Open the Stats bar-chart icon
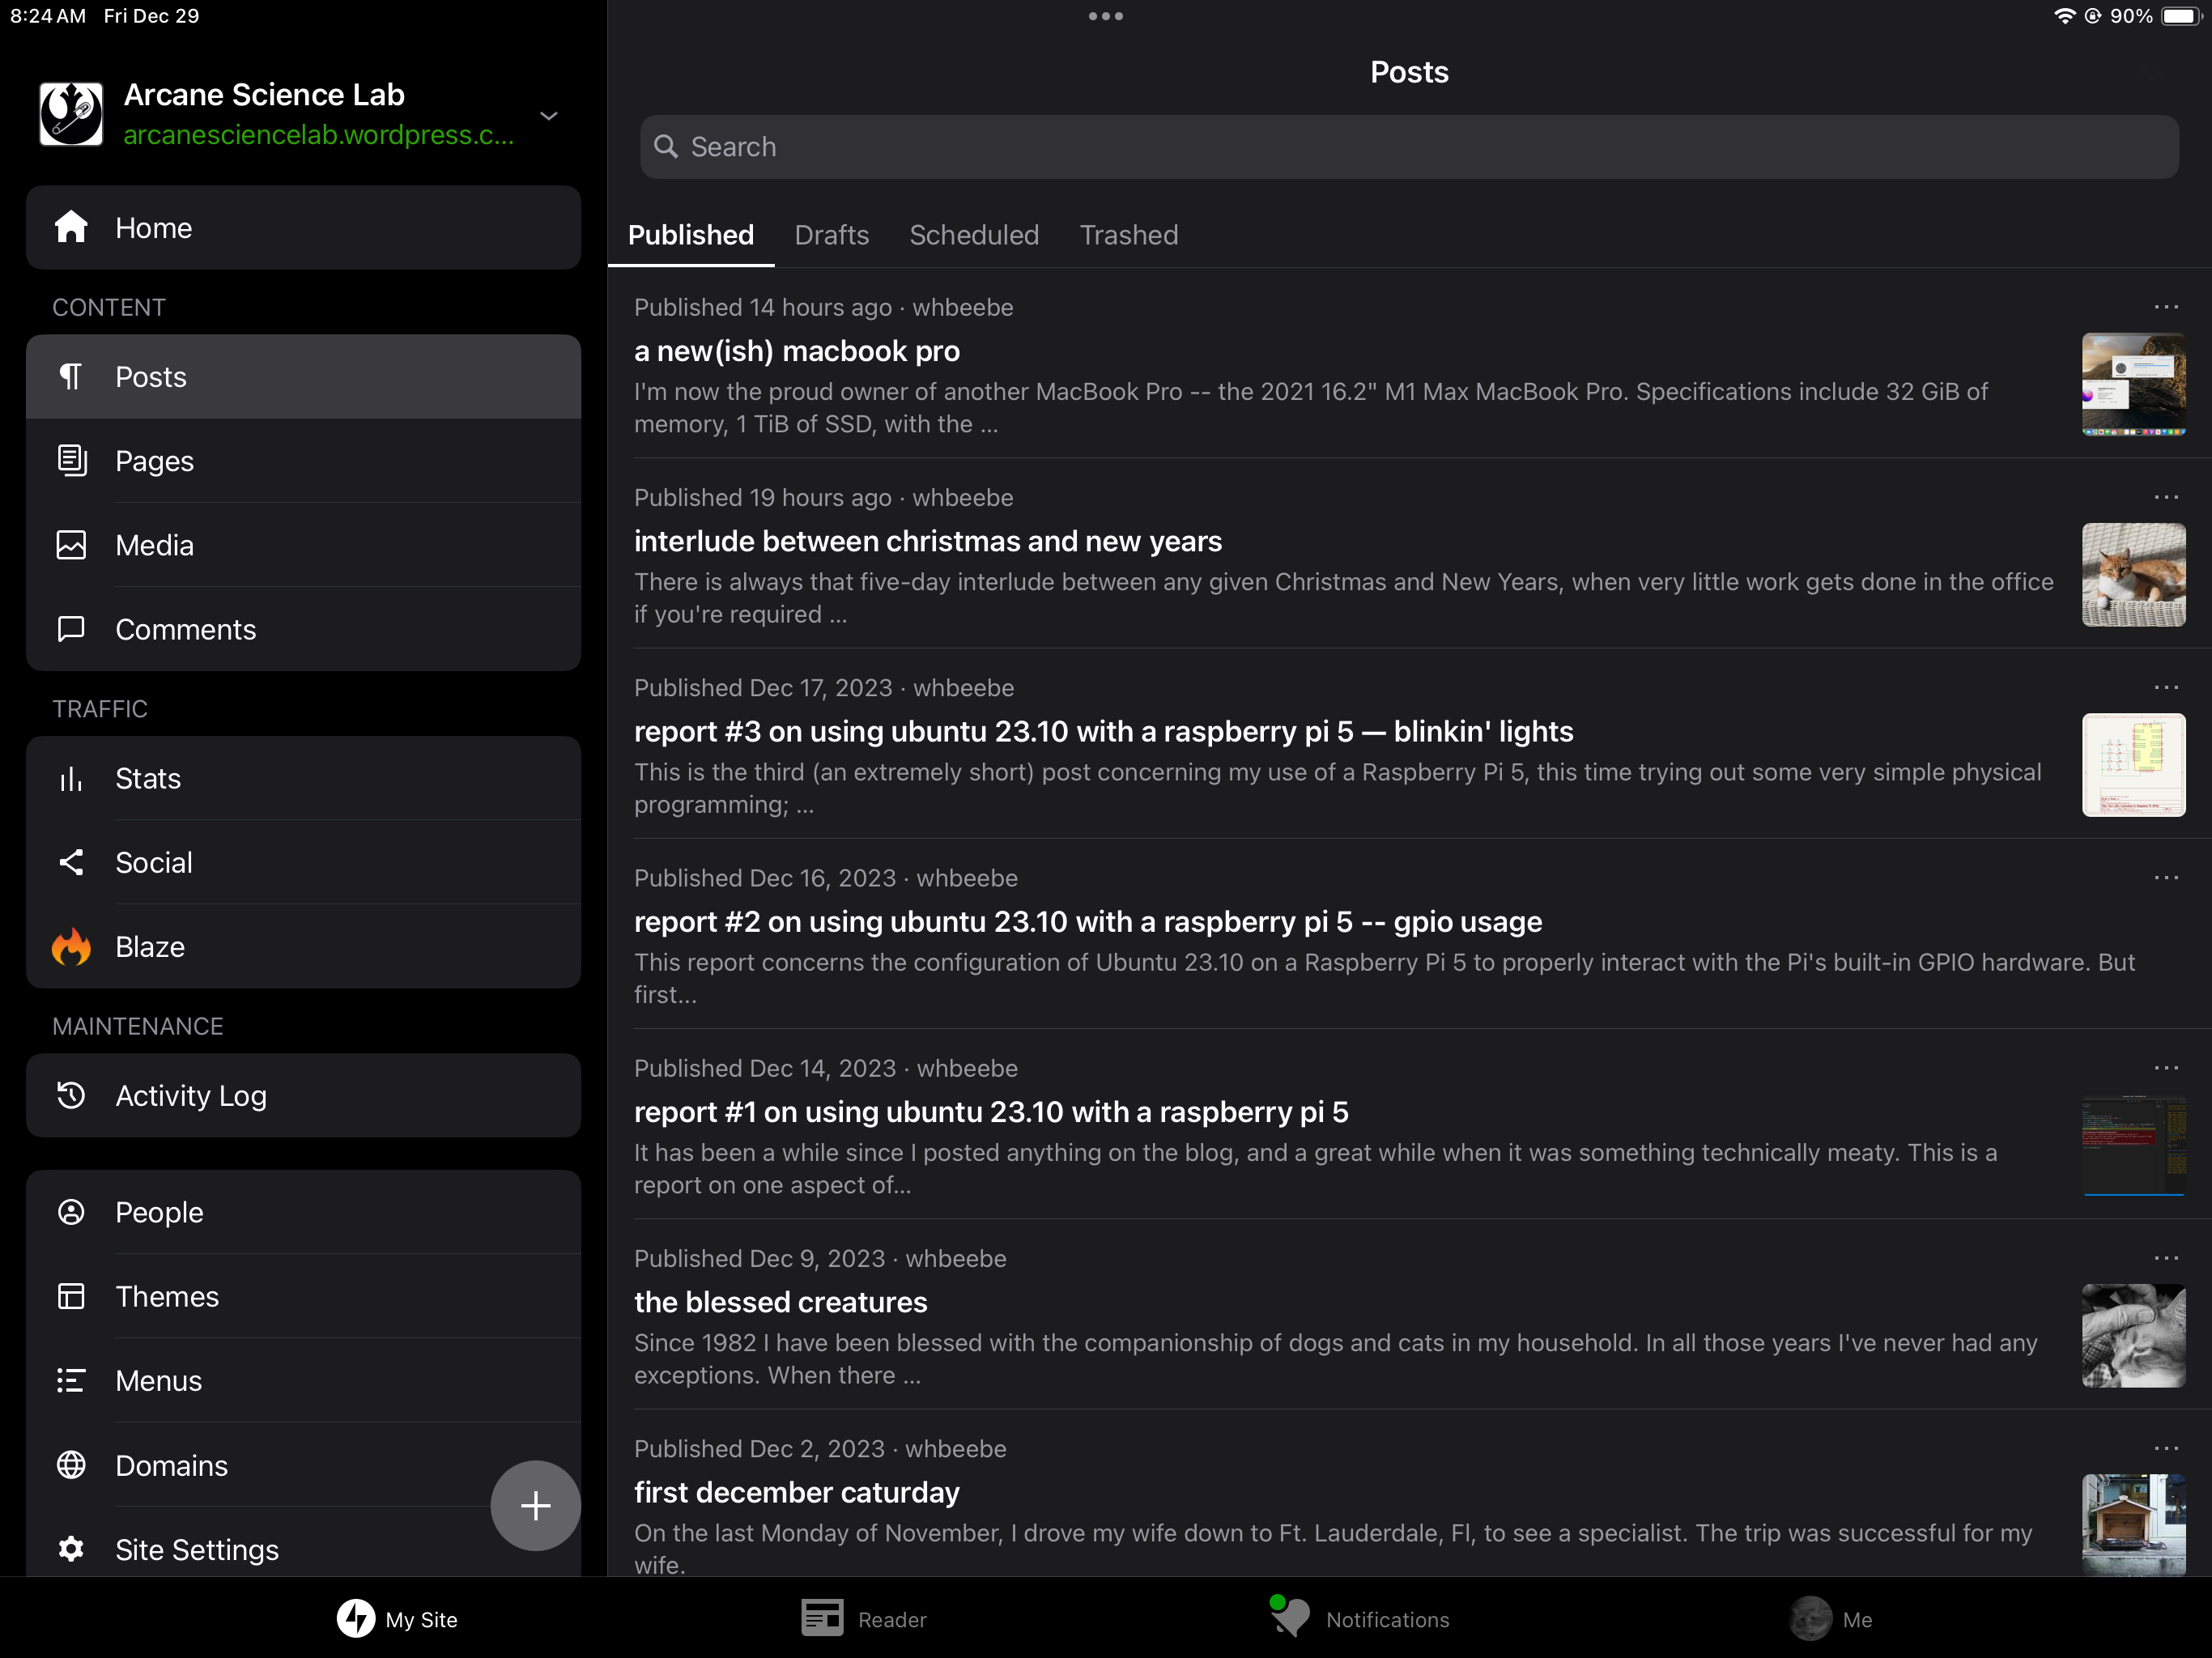 click(x=71, y=778)
